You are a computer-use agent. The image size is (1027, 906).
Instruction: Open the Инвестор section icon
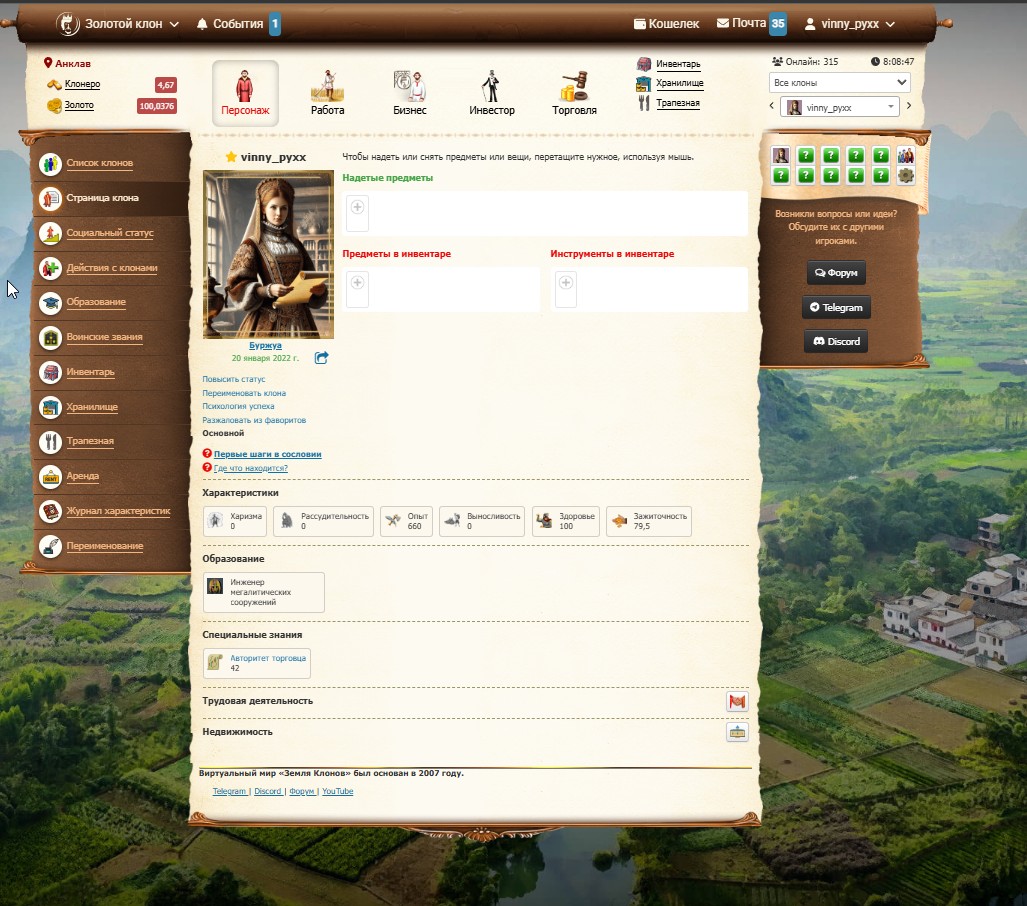491,87
